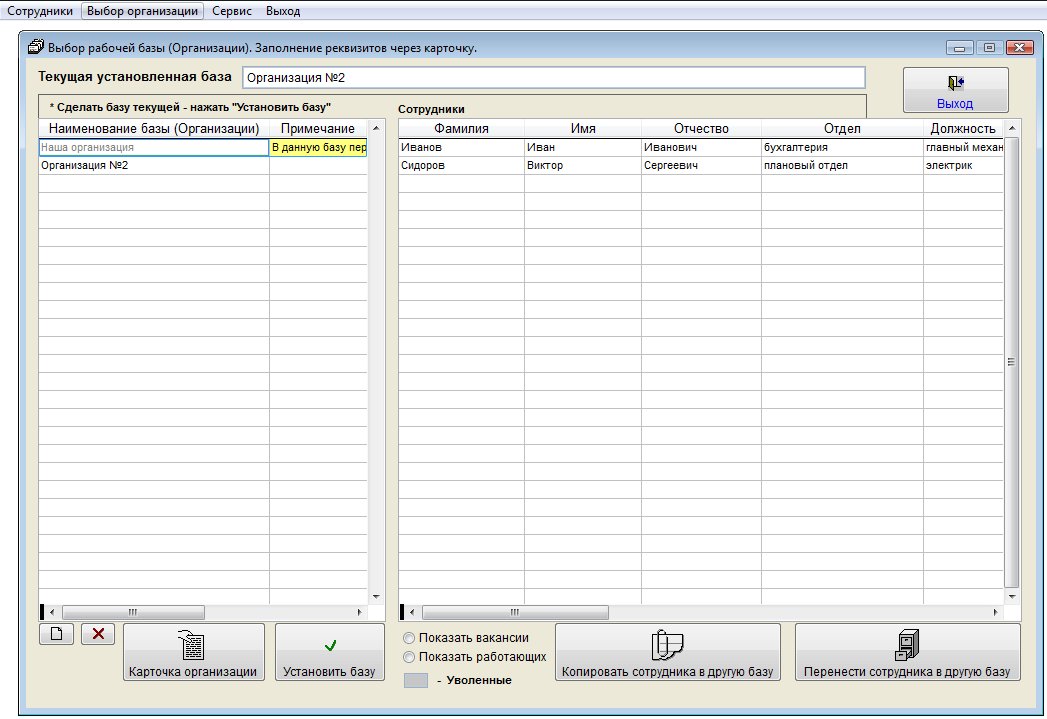The width and height of the screenshot is (1047, 719).
Task: Click employees table scroll left arrow
Action: coord(412,612)
